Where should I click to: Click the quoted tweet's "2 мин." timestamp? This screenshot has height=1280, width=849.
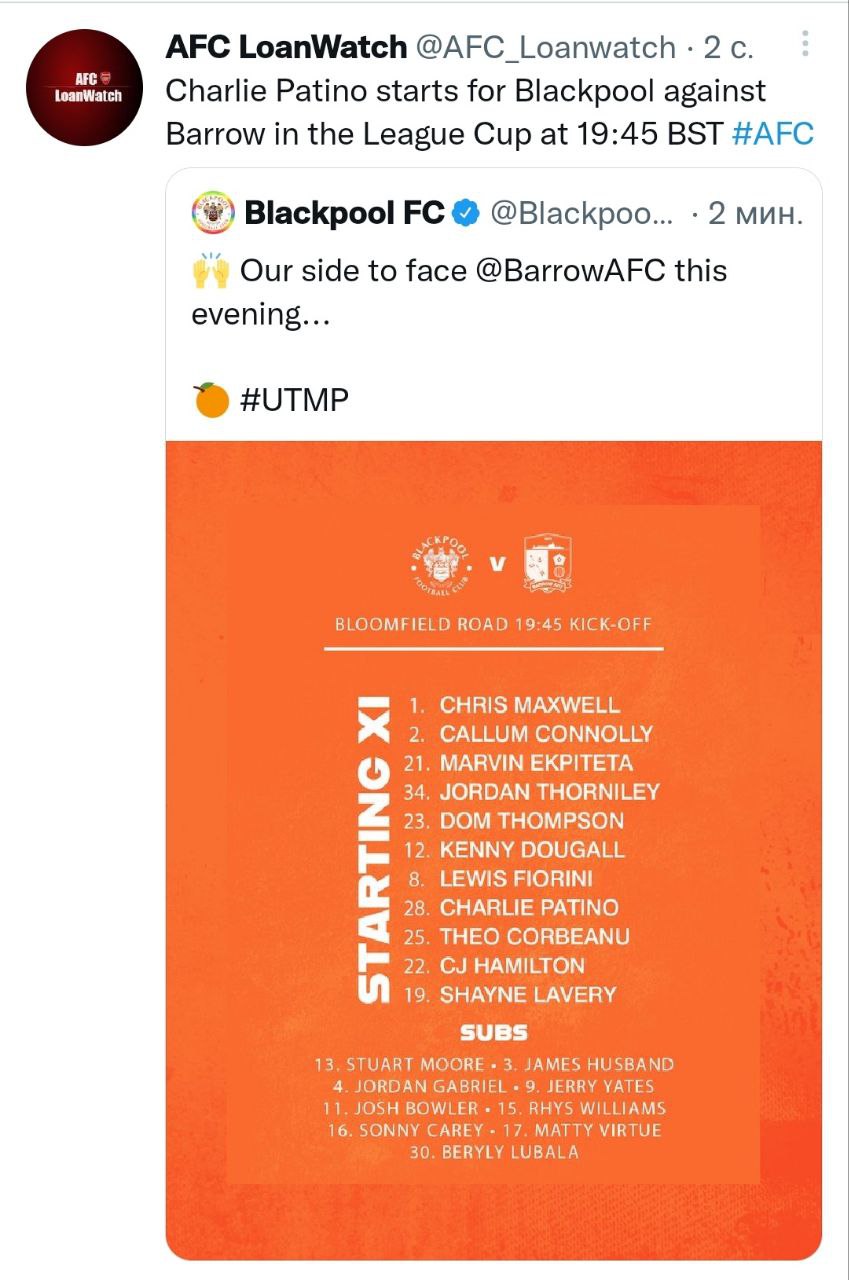click(x=754, y=213)
